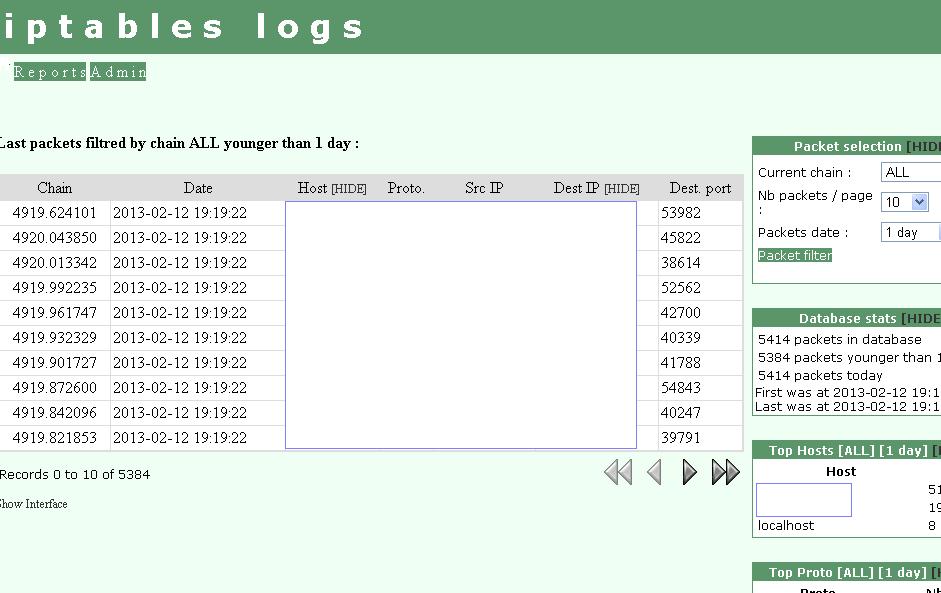Image resolution: width=941 pixels, height=593 pixels.
Task: Click the Date column header
Action: click(197, 188)
